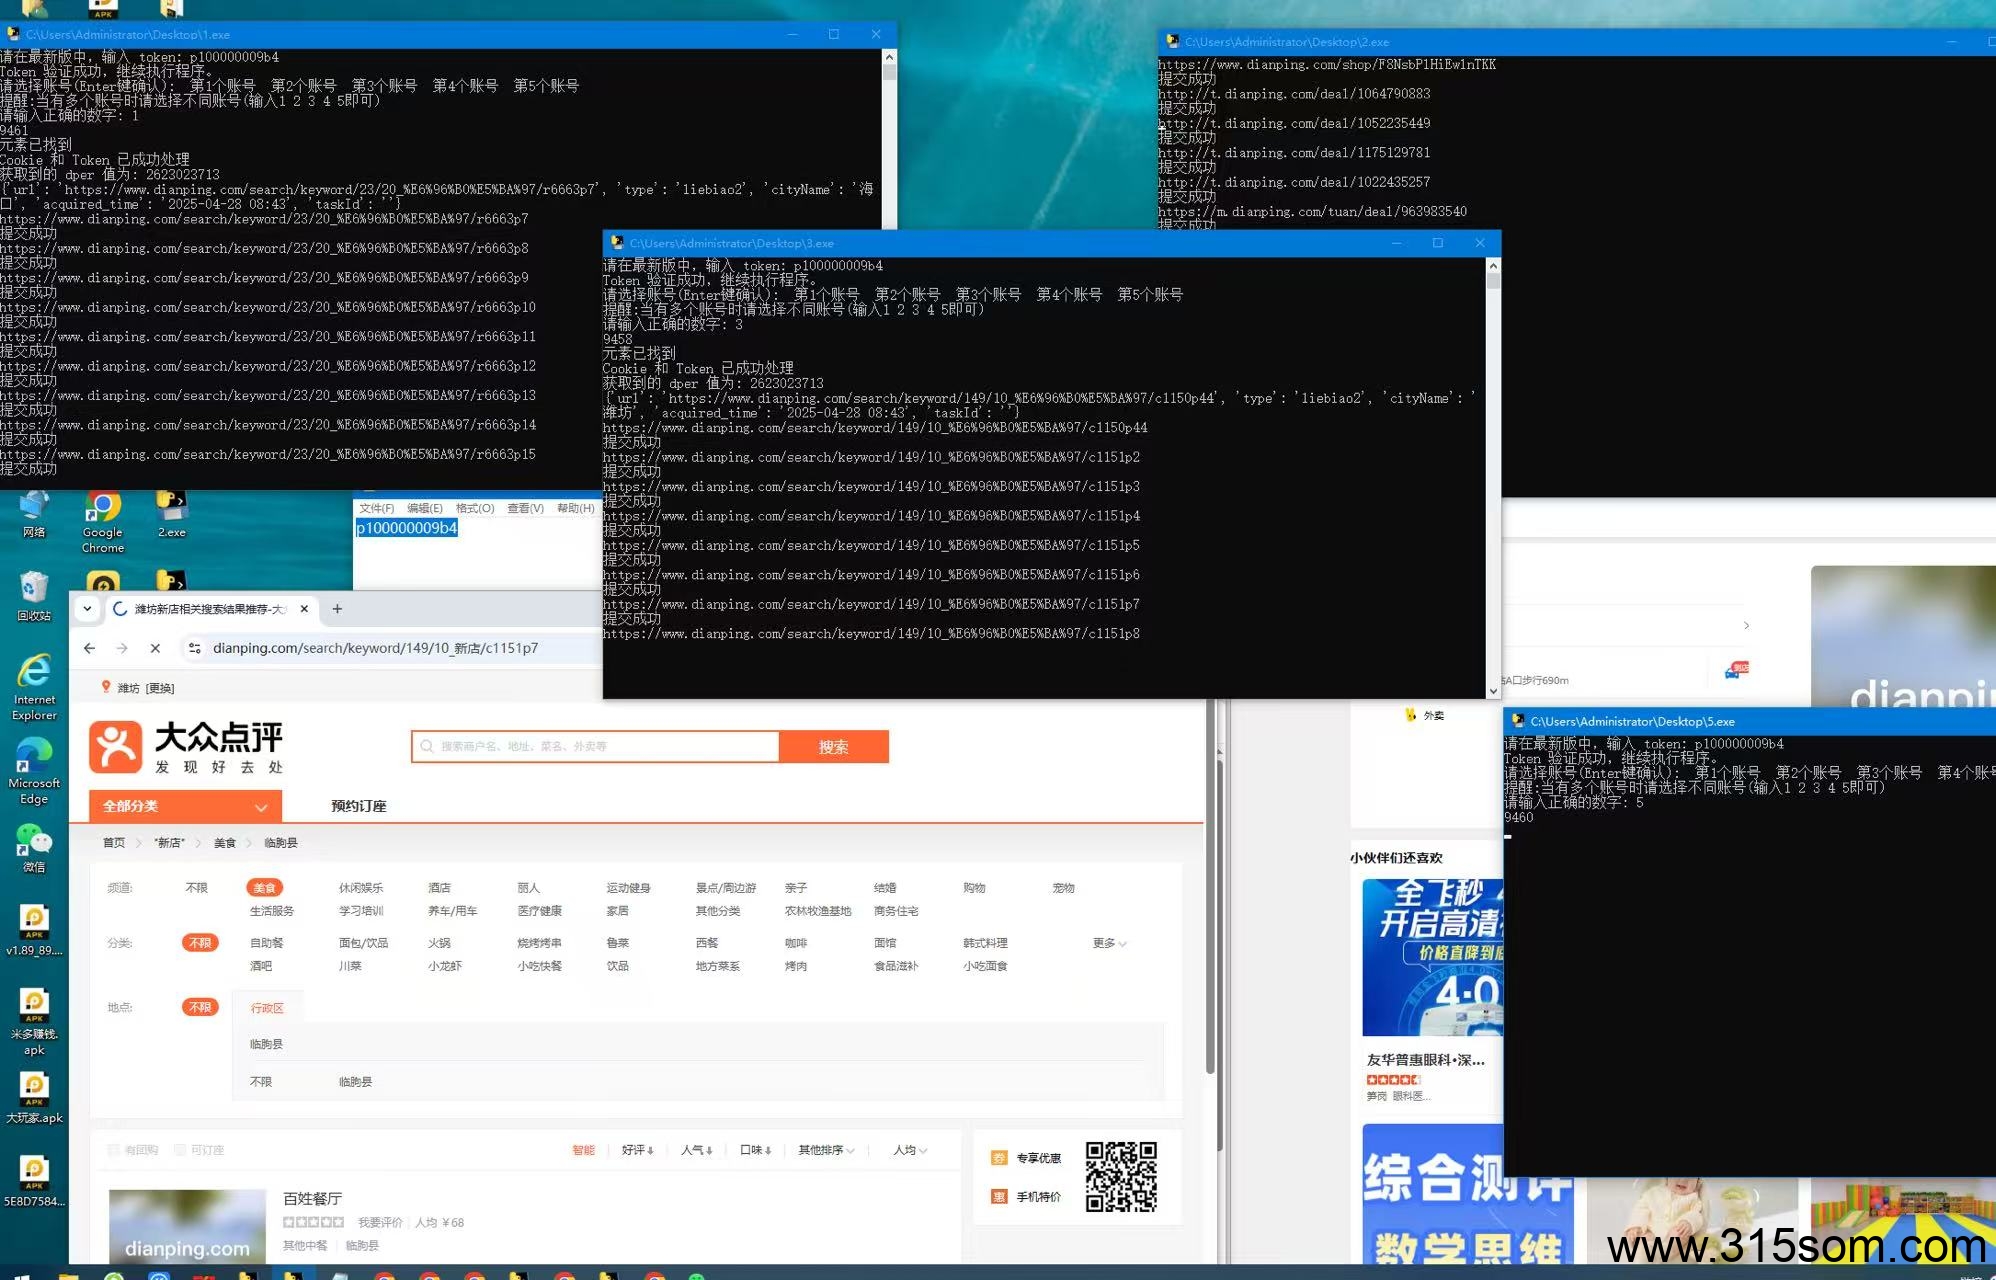This screenshot has height=1280, width=1996.
Task: Select 不限 in the 分类 row
Action: (x=200, y=942)
